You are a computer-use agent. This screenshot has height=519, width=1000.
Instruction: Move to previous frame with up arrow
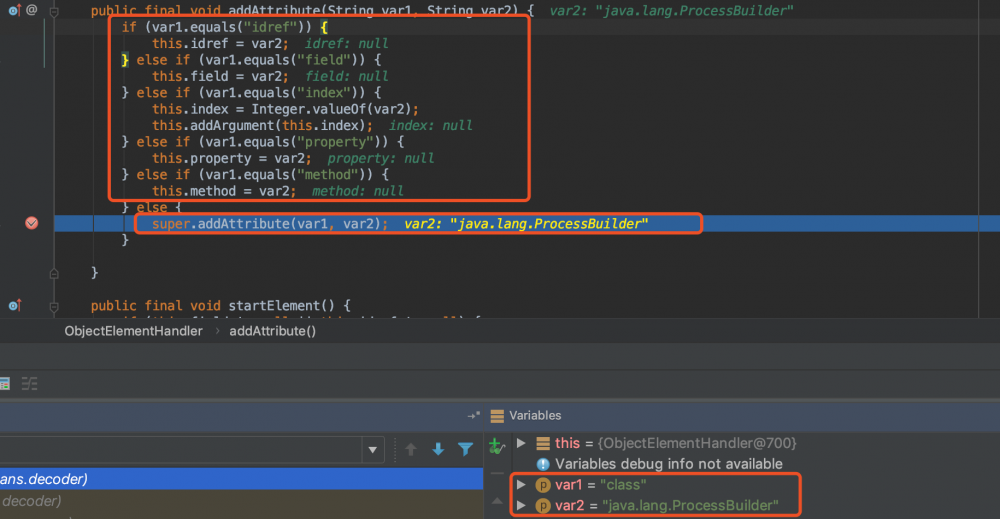[x=411, y=450]
